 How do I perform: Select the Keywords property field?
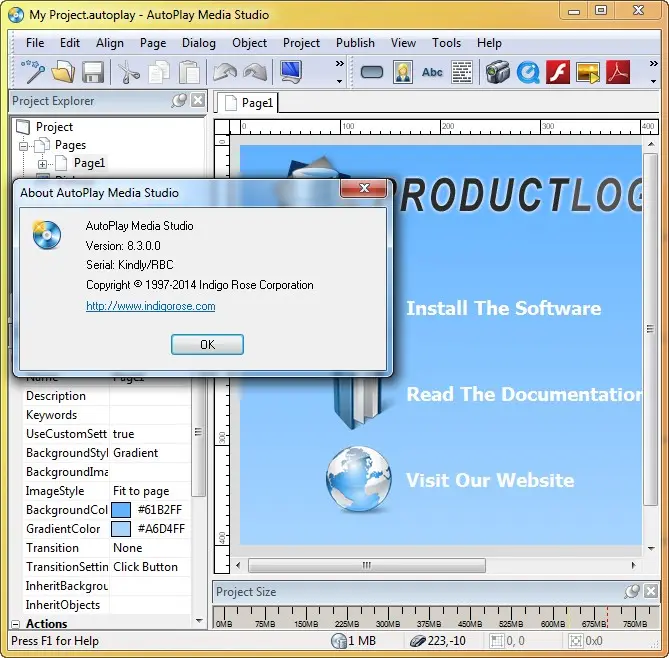150,415
